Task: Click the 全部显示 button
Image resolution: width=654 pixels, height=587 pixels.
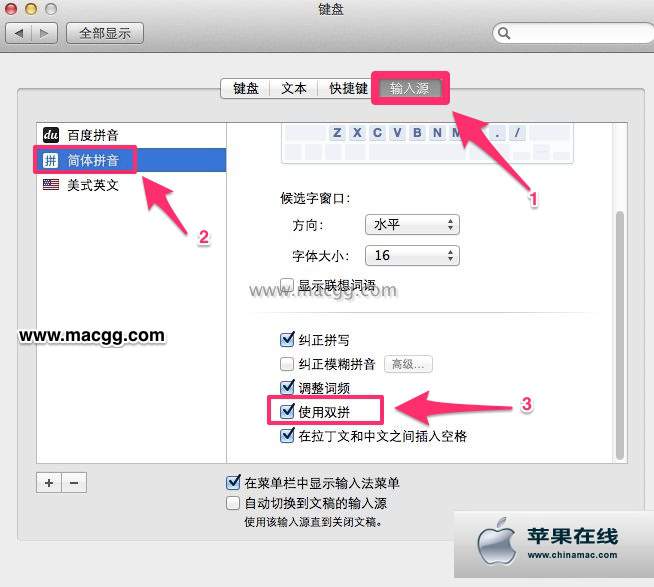Action: 105,33
